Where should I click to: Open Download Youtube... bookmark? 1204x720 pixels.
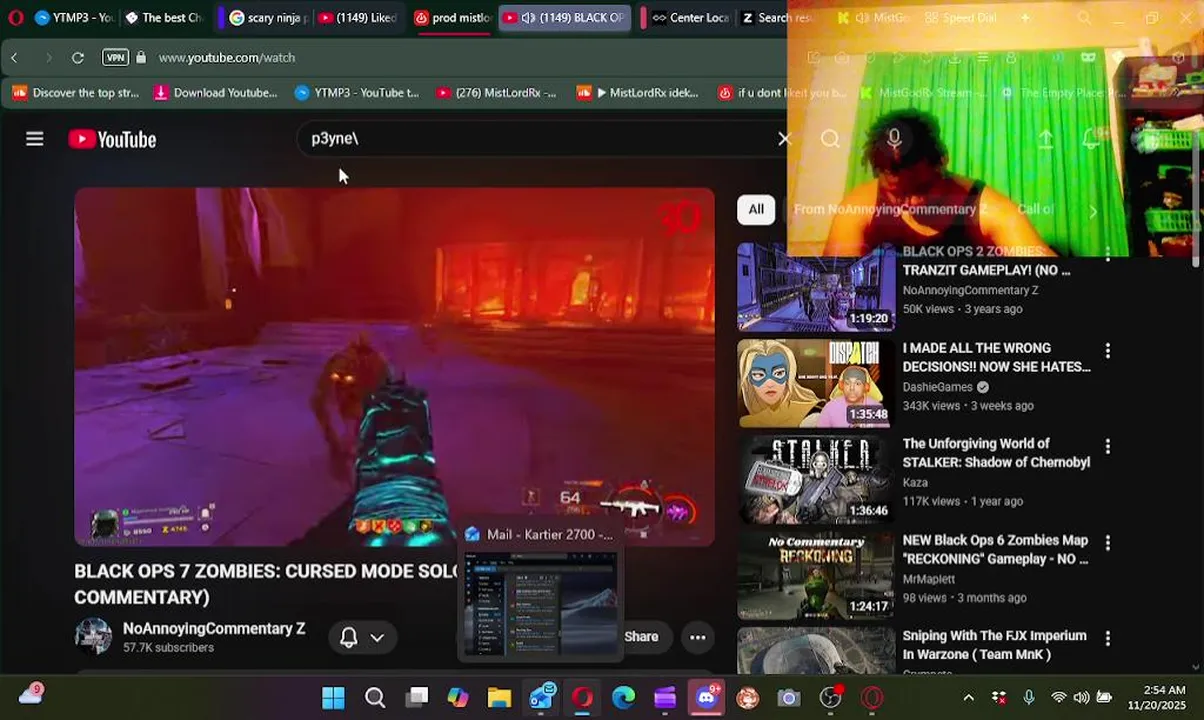215,93
